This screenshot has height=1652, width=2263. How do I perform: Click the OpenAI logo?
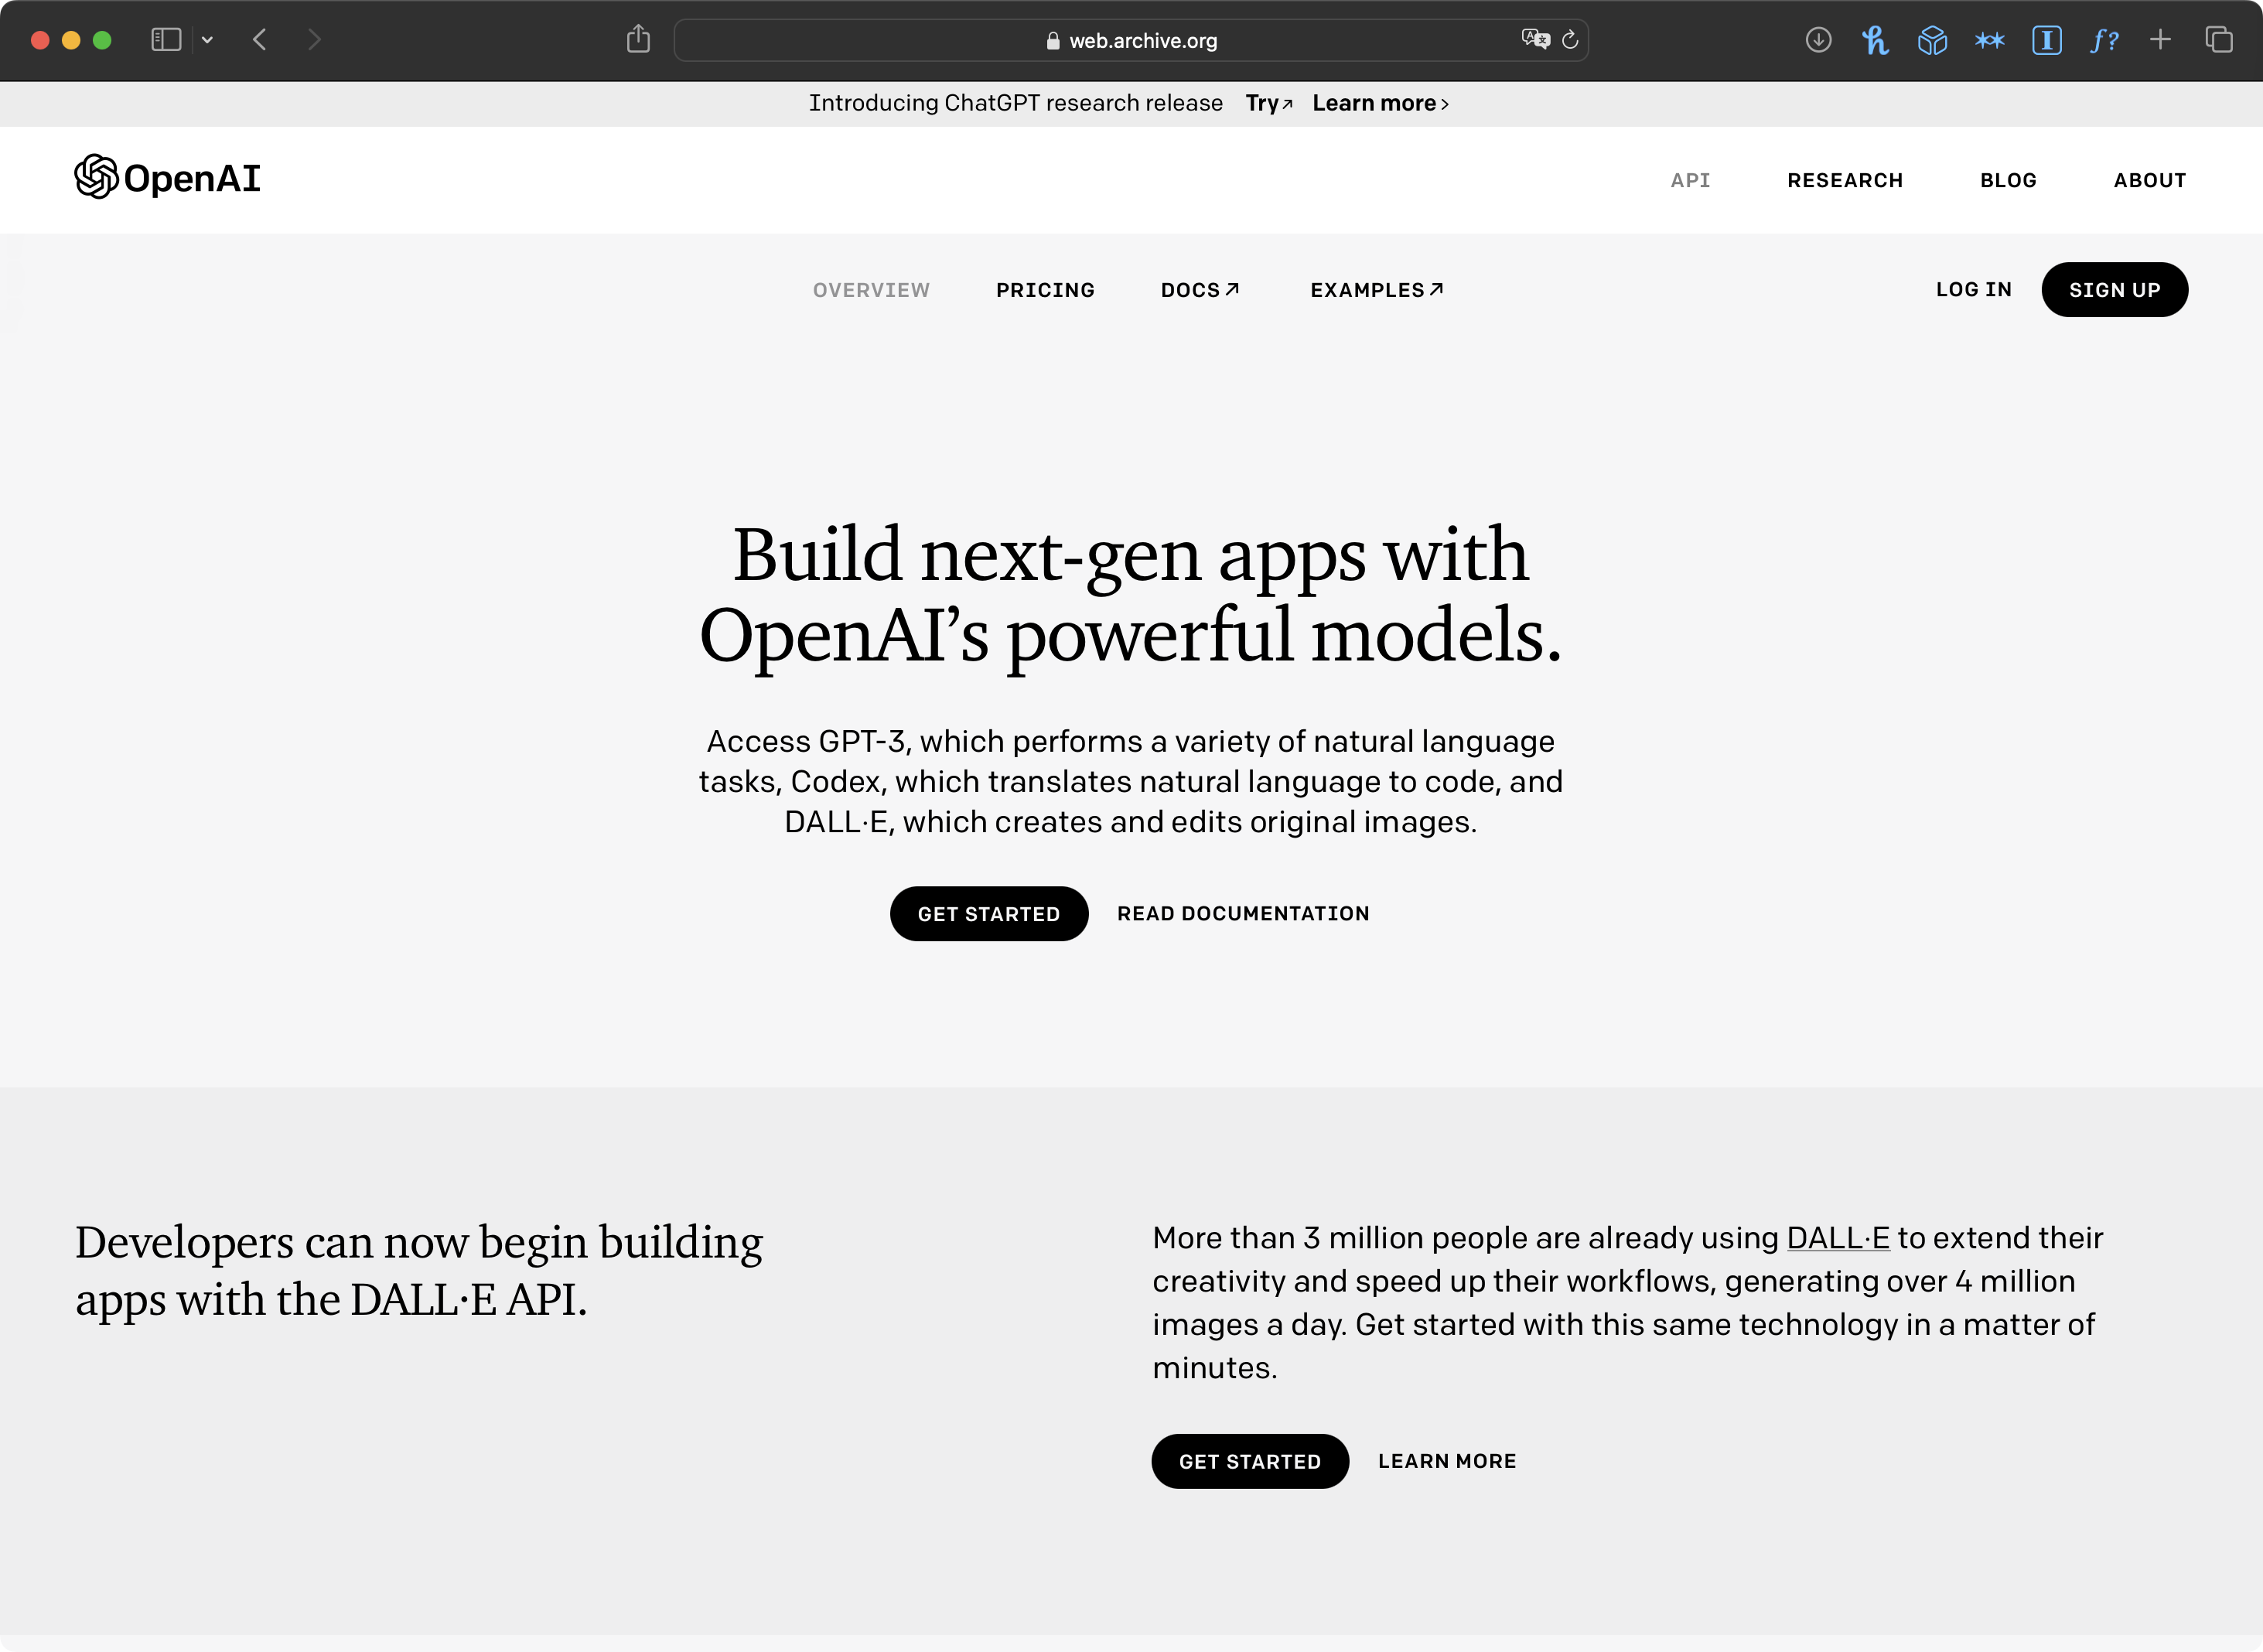point(168,178)
